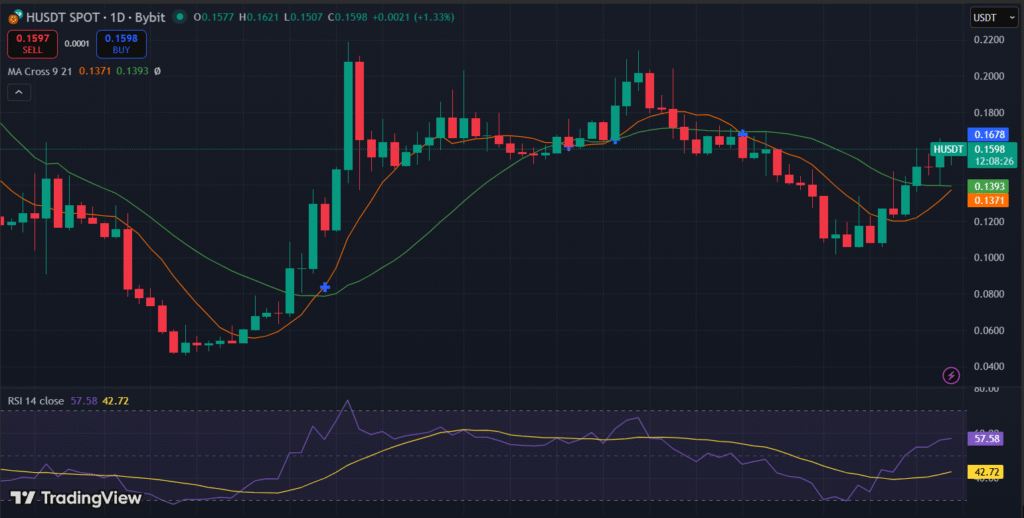Viewport: 1024px width, 518px height.
Task: Click the Ø symbol beside MA Cross values
Action: [156, 71]
